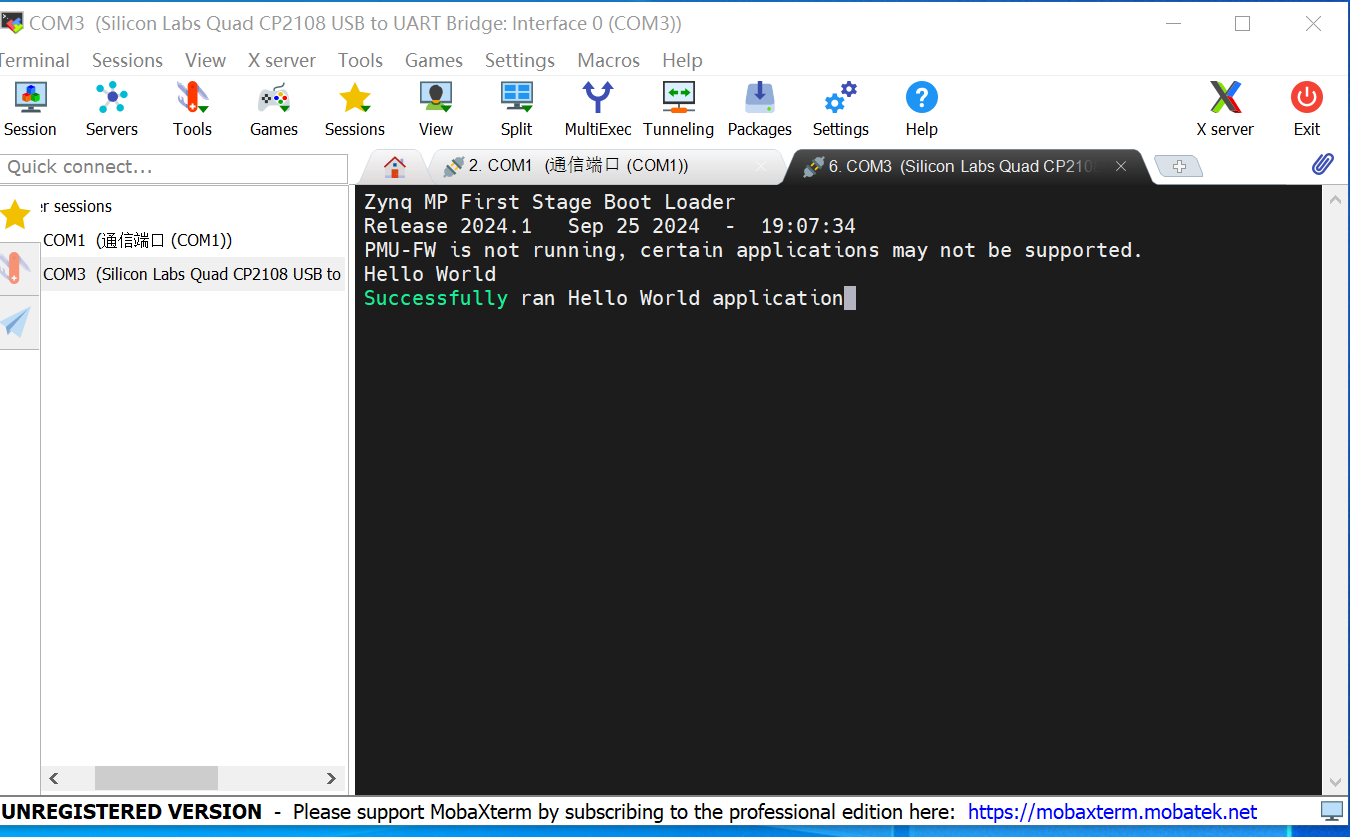Open the Sessions menu
Image resolution: width=1350 pixels, height=837 pixels.
(x=127, y=60)
